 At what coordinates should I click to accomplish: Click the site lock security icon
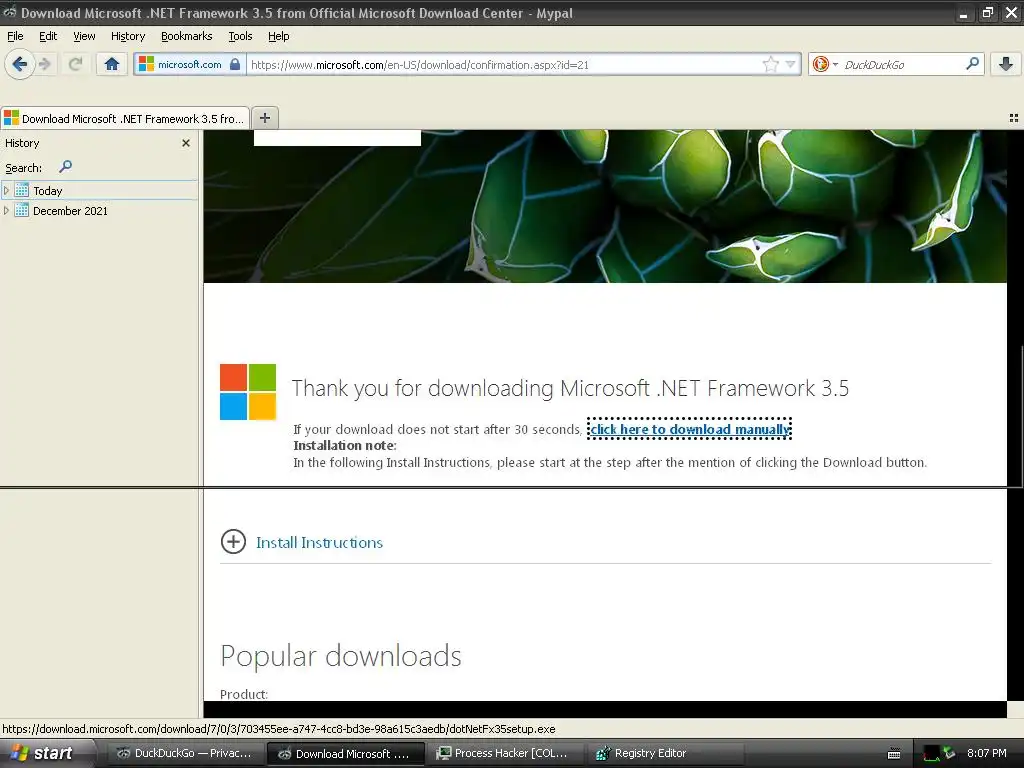(235, 64)
